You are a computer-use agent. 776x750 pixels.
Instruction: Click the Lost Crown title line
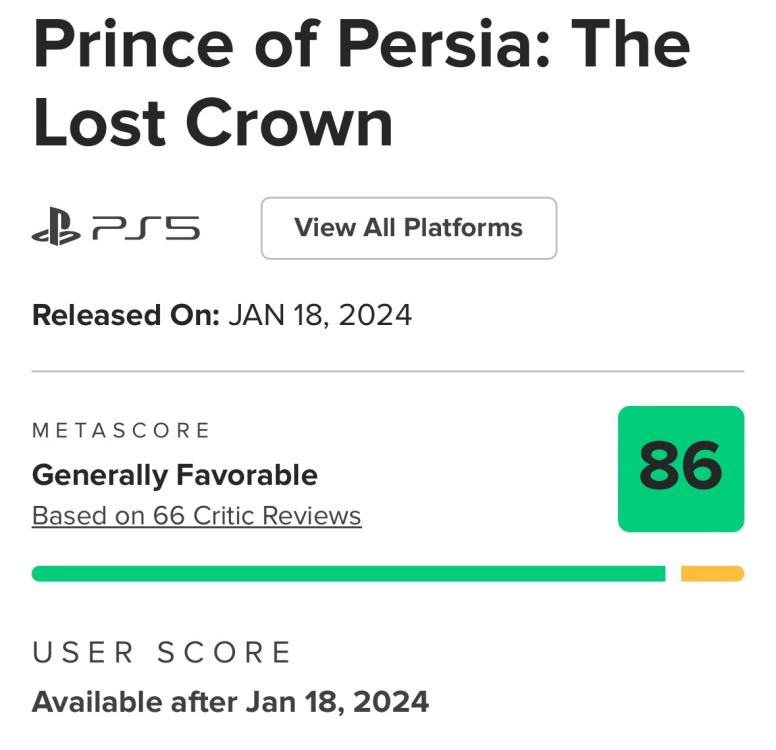(212, 124)
